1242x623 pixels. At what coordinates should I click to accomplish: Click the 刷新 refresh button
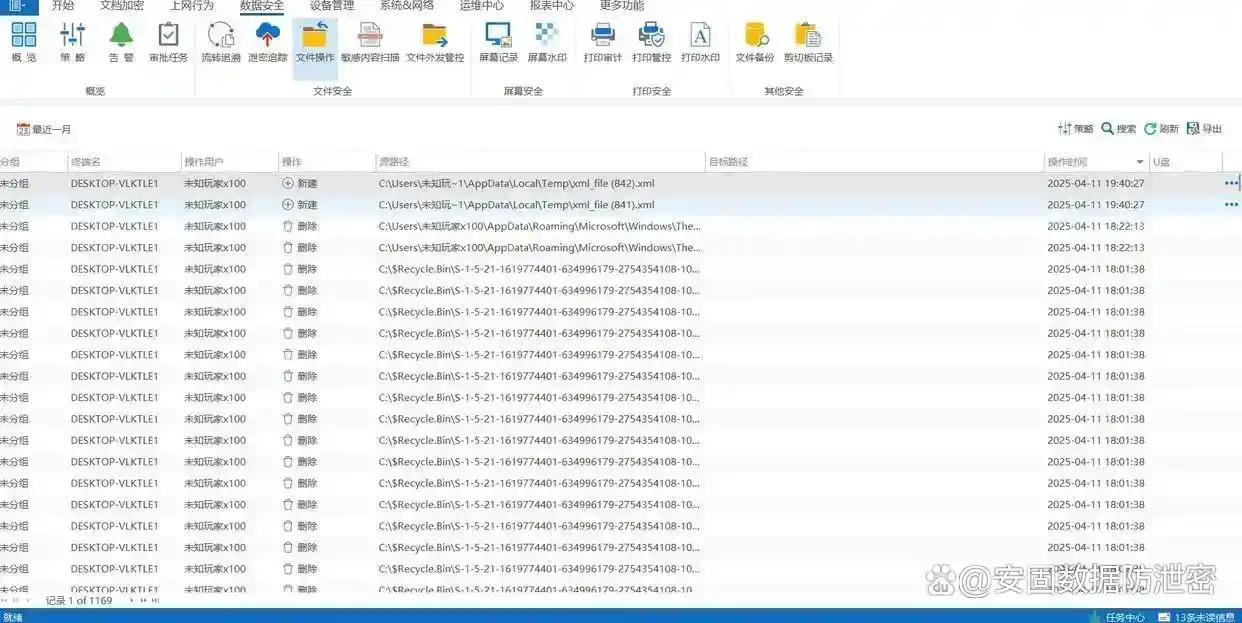click(x=1162, y=129)
